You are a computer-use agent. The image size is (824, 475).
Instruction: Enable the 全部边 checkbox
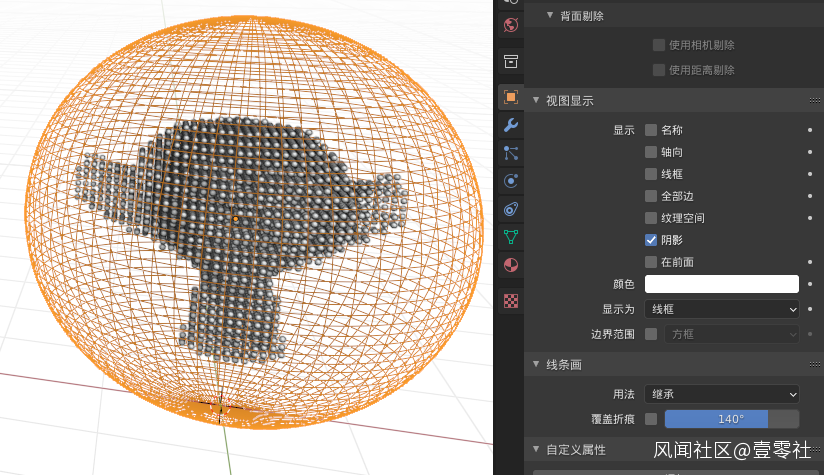(x=651, y=196)
